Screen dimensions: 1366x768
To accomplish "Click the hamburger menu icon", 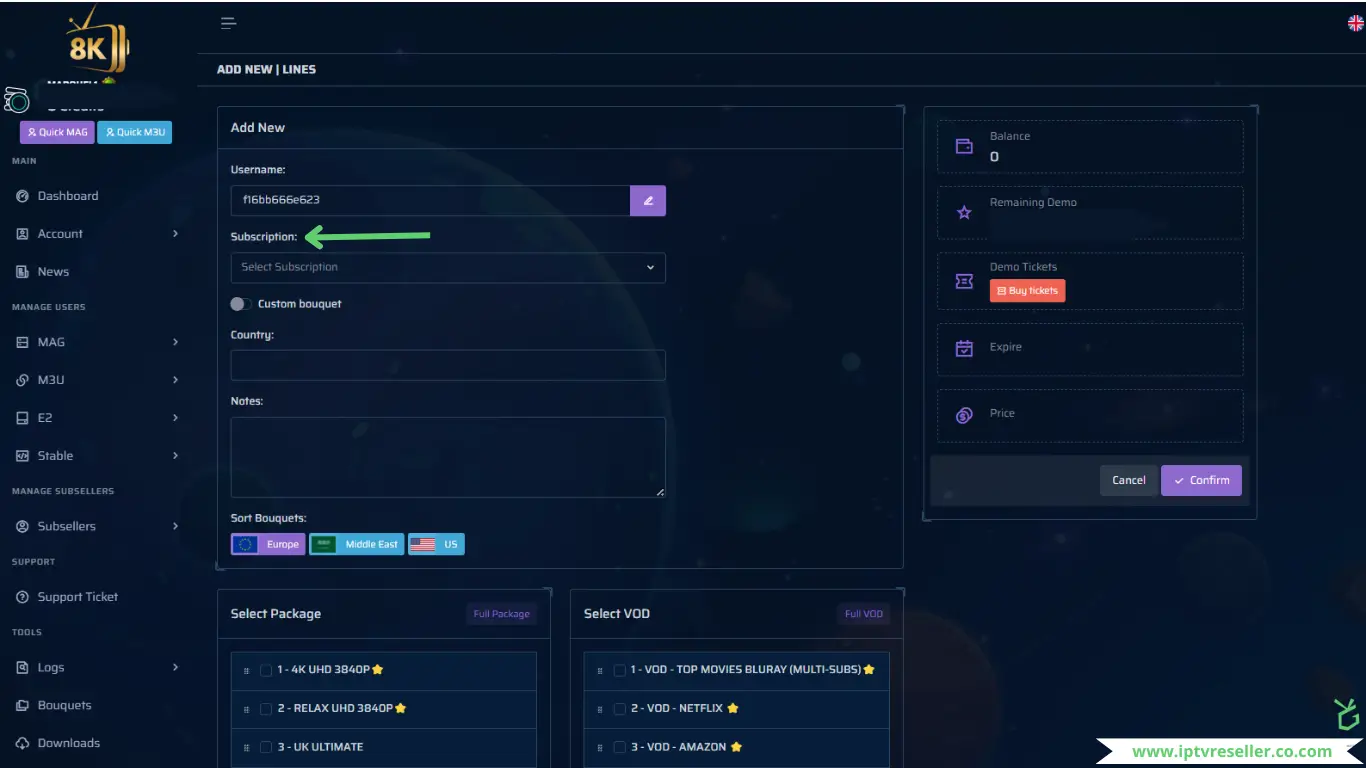I will pyautogui.click(x=228, y=24).
